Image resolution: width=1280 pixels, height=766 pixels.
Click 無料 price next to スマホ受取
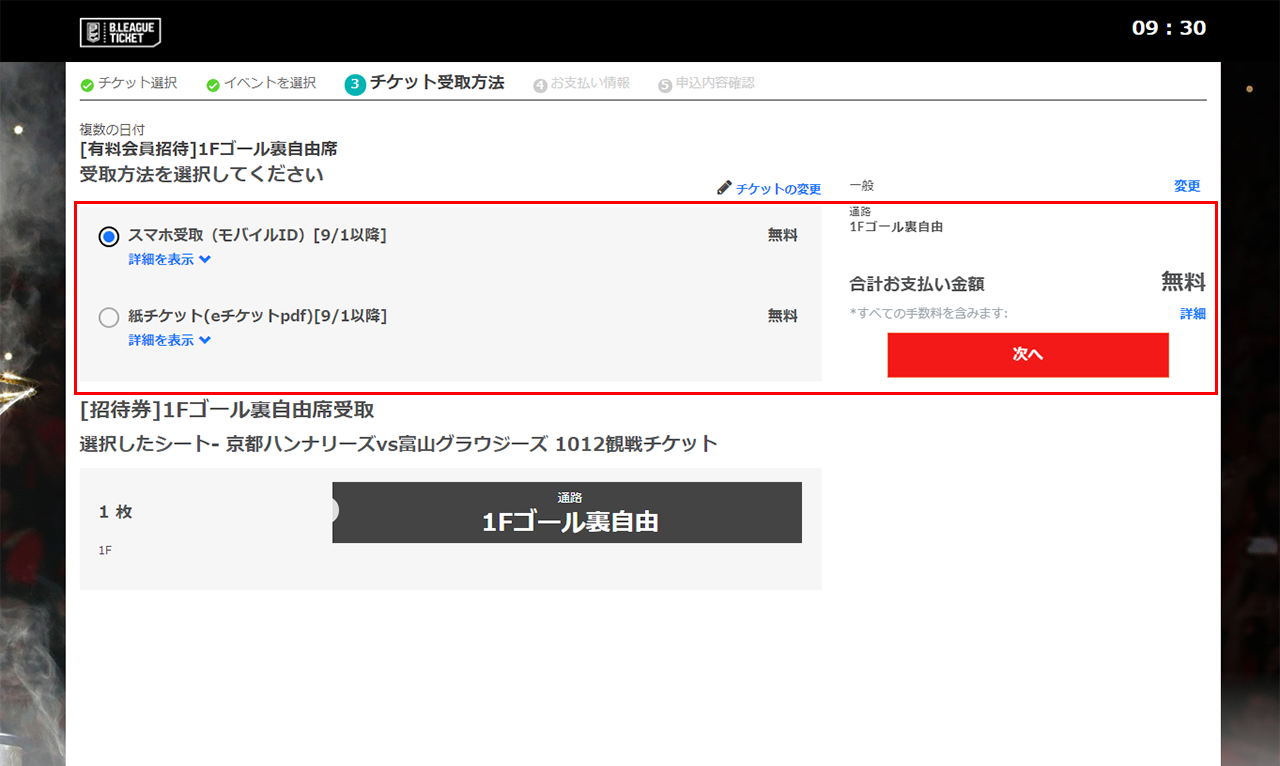[x=783, y=236]
